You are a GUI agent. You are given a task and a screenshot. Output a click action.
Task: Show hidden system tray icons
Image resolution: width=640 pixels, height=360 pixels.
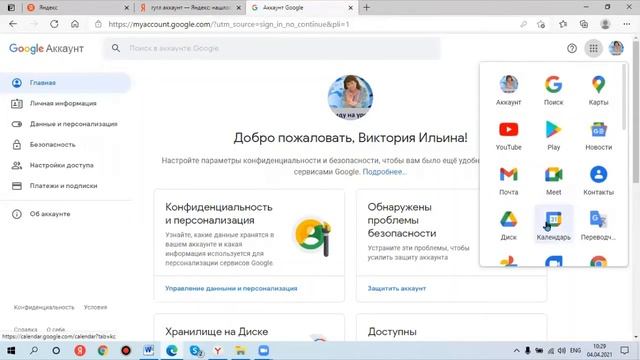tap(516, 351)
